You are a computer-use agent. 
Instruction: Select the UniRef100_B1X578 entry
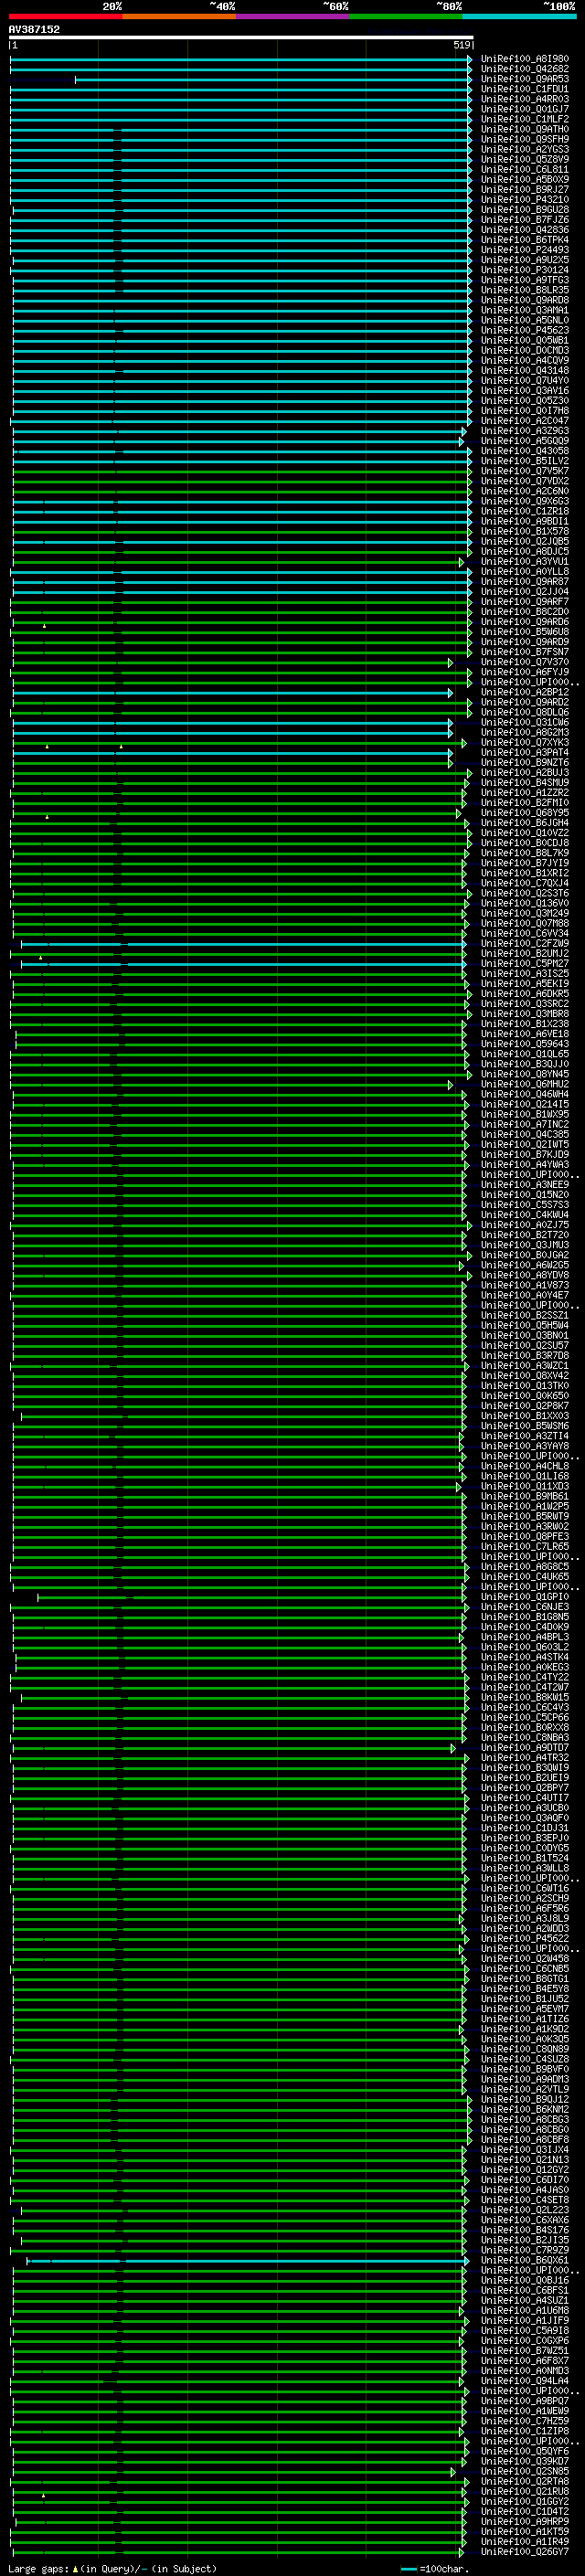[x=525, y=531]
